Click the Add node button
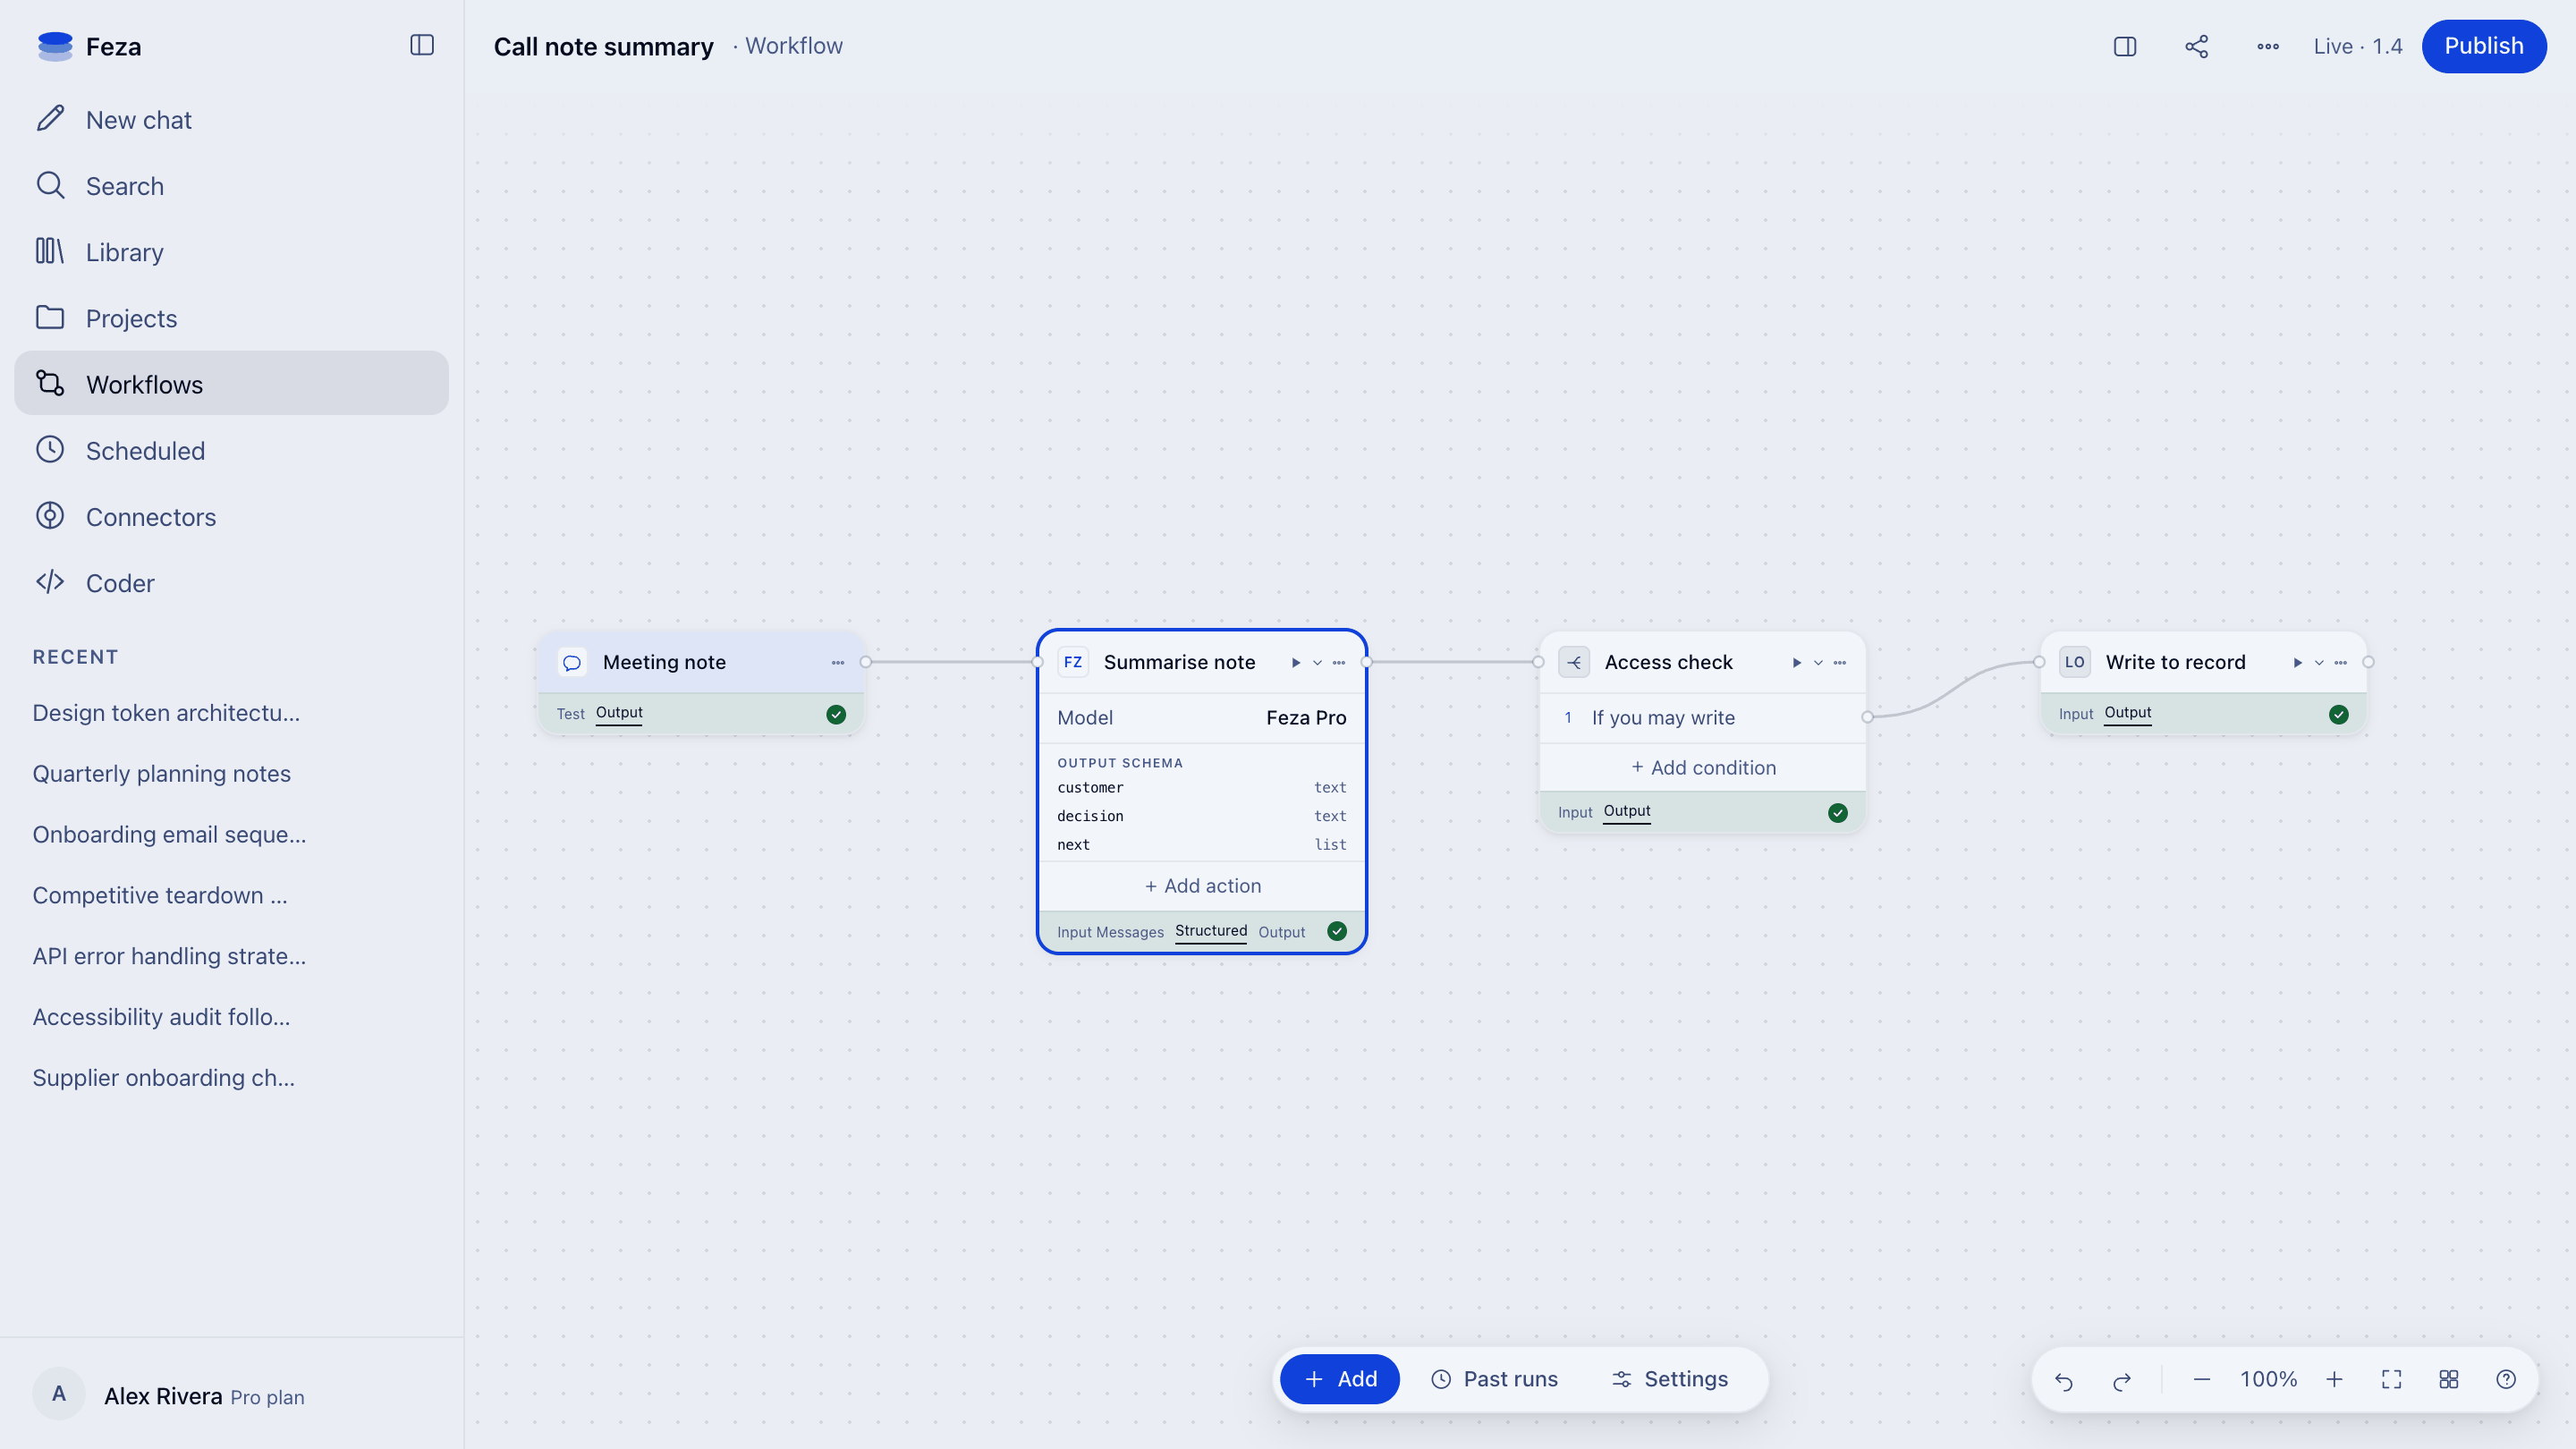 (x=1340, y=1379)
